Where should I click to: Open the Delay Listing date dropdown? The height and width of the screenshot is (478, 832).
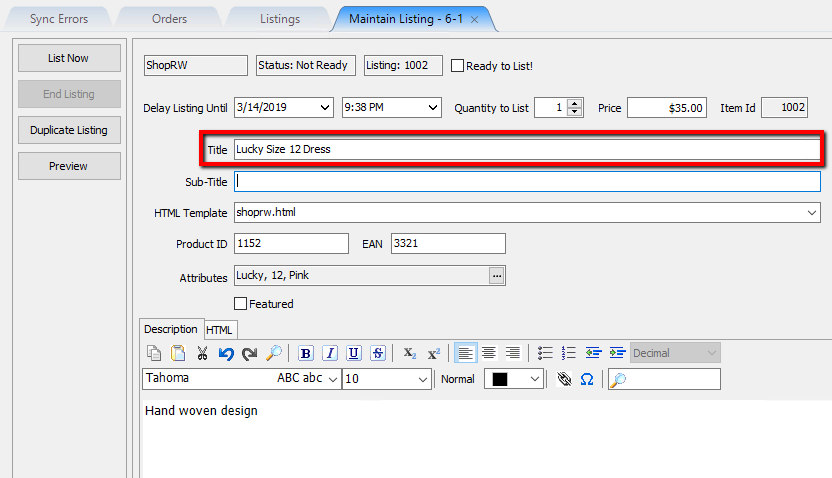[x=325, y=108]
